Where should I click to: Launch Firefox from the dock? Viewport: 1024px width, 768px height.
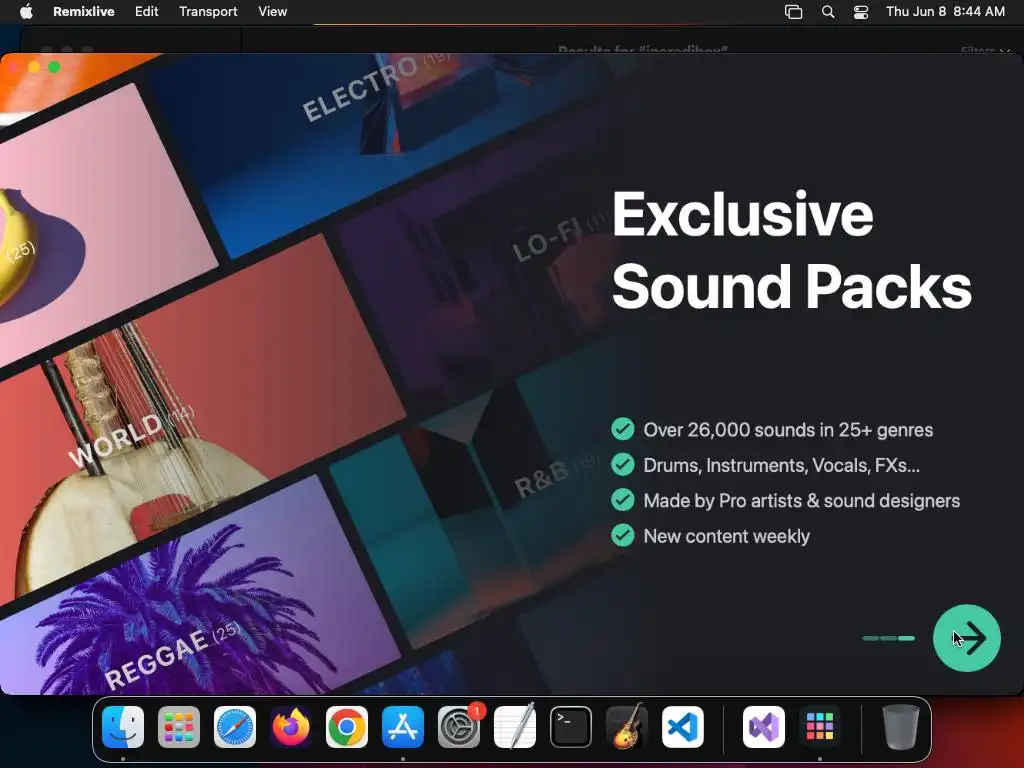291,727
